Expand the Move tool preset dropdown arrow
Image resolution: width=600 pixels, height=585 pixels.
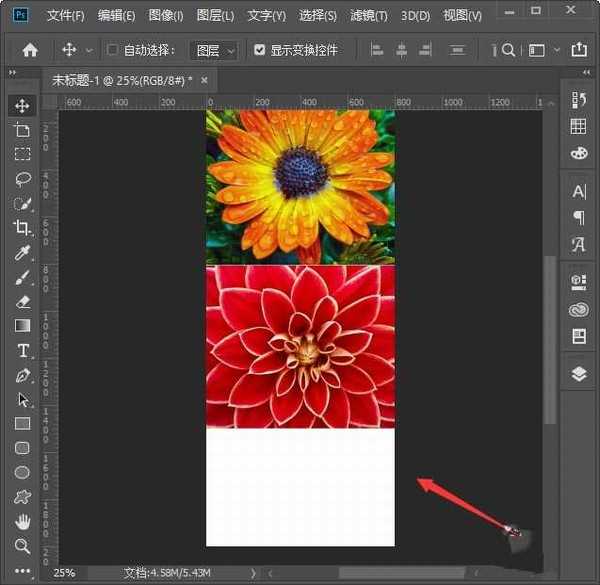tap(90, 50)
